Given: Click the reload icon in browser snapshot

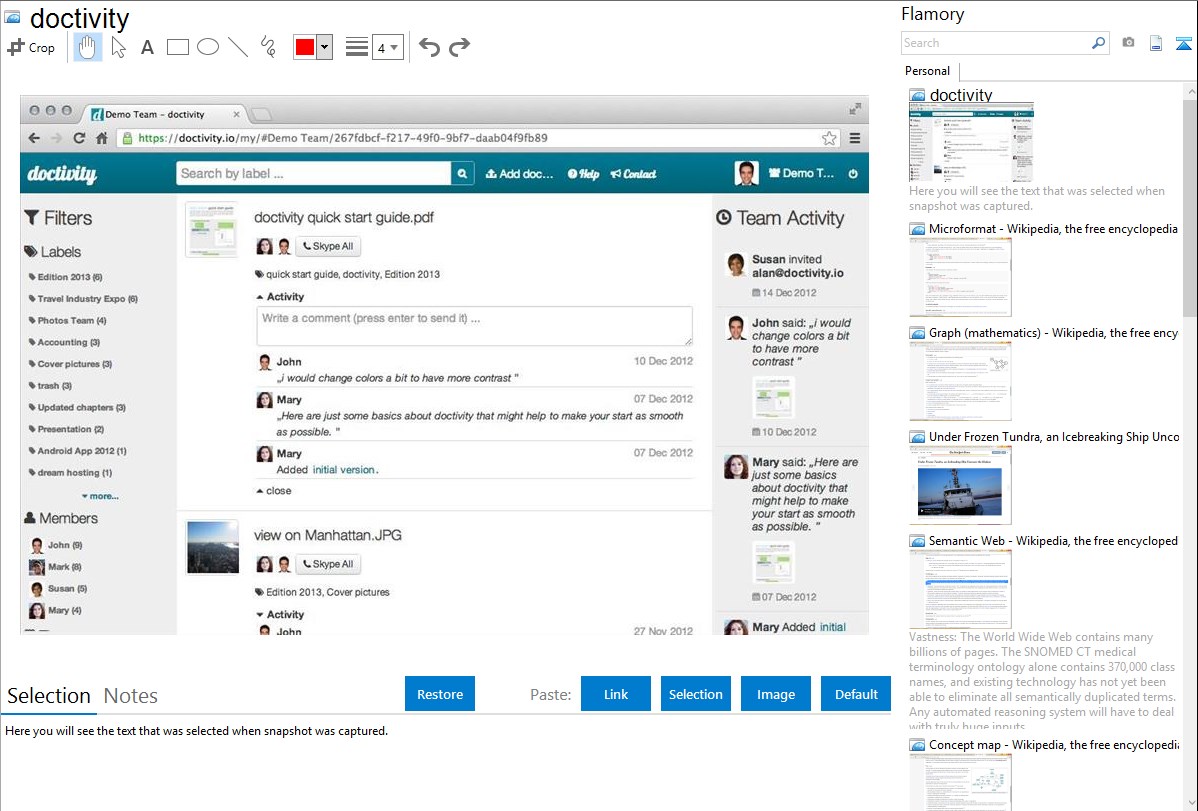Looking at the screenshot, I should [79, 138].
